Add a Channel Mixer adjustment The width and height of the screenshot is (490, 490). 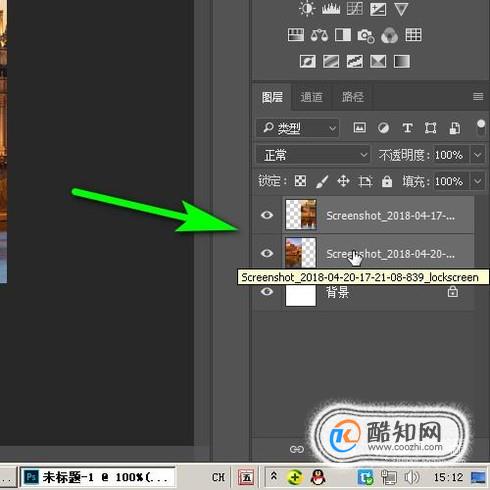click(389, 35)
